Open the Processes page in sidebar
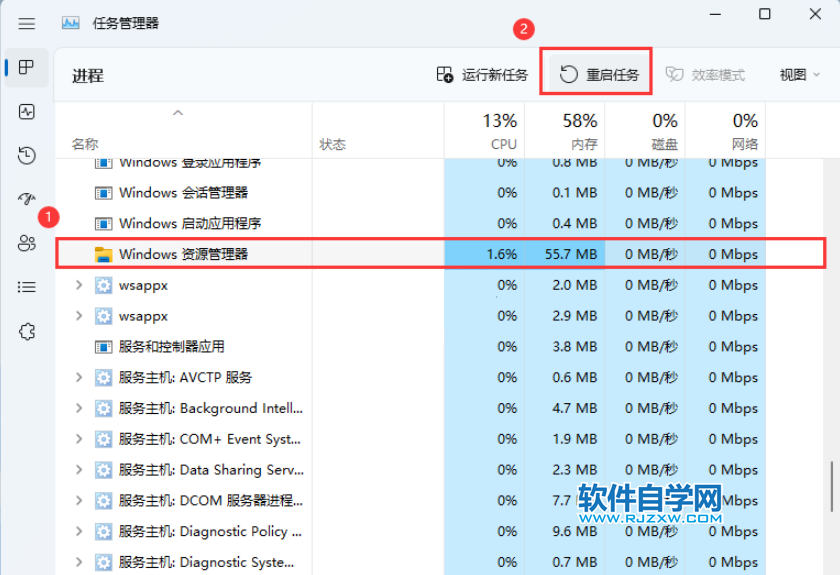 pyautogui.click(x=26, y=68)
